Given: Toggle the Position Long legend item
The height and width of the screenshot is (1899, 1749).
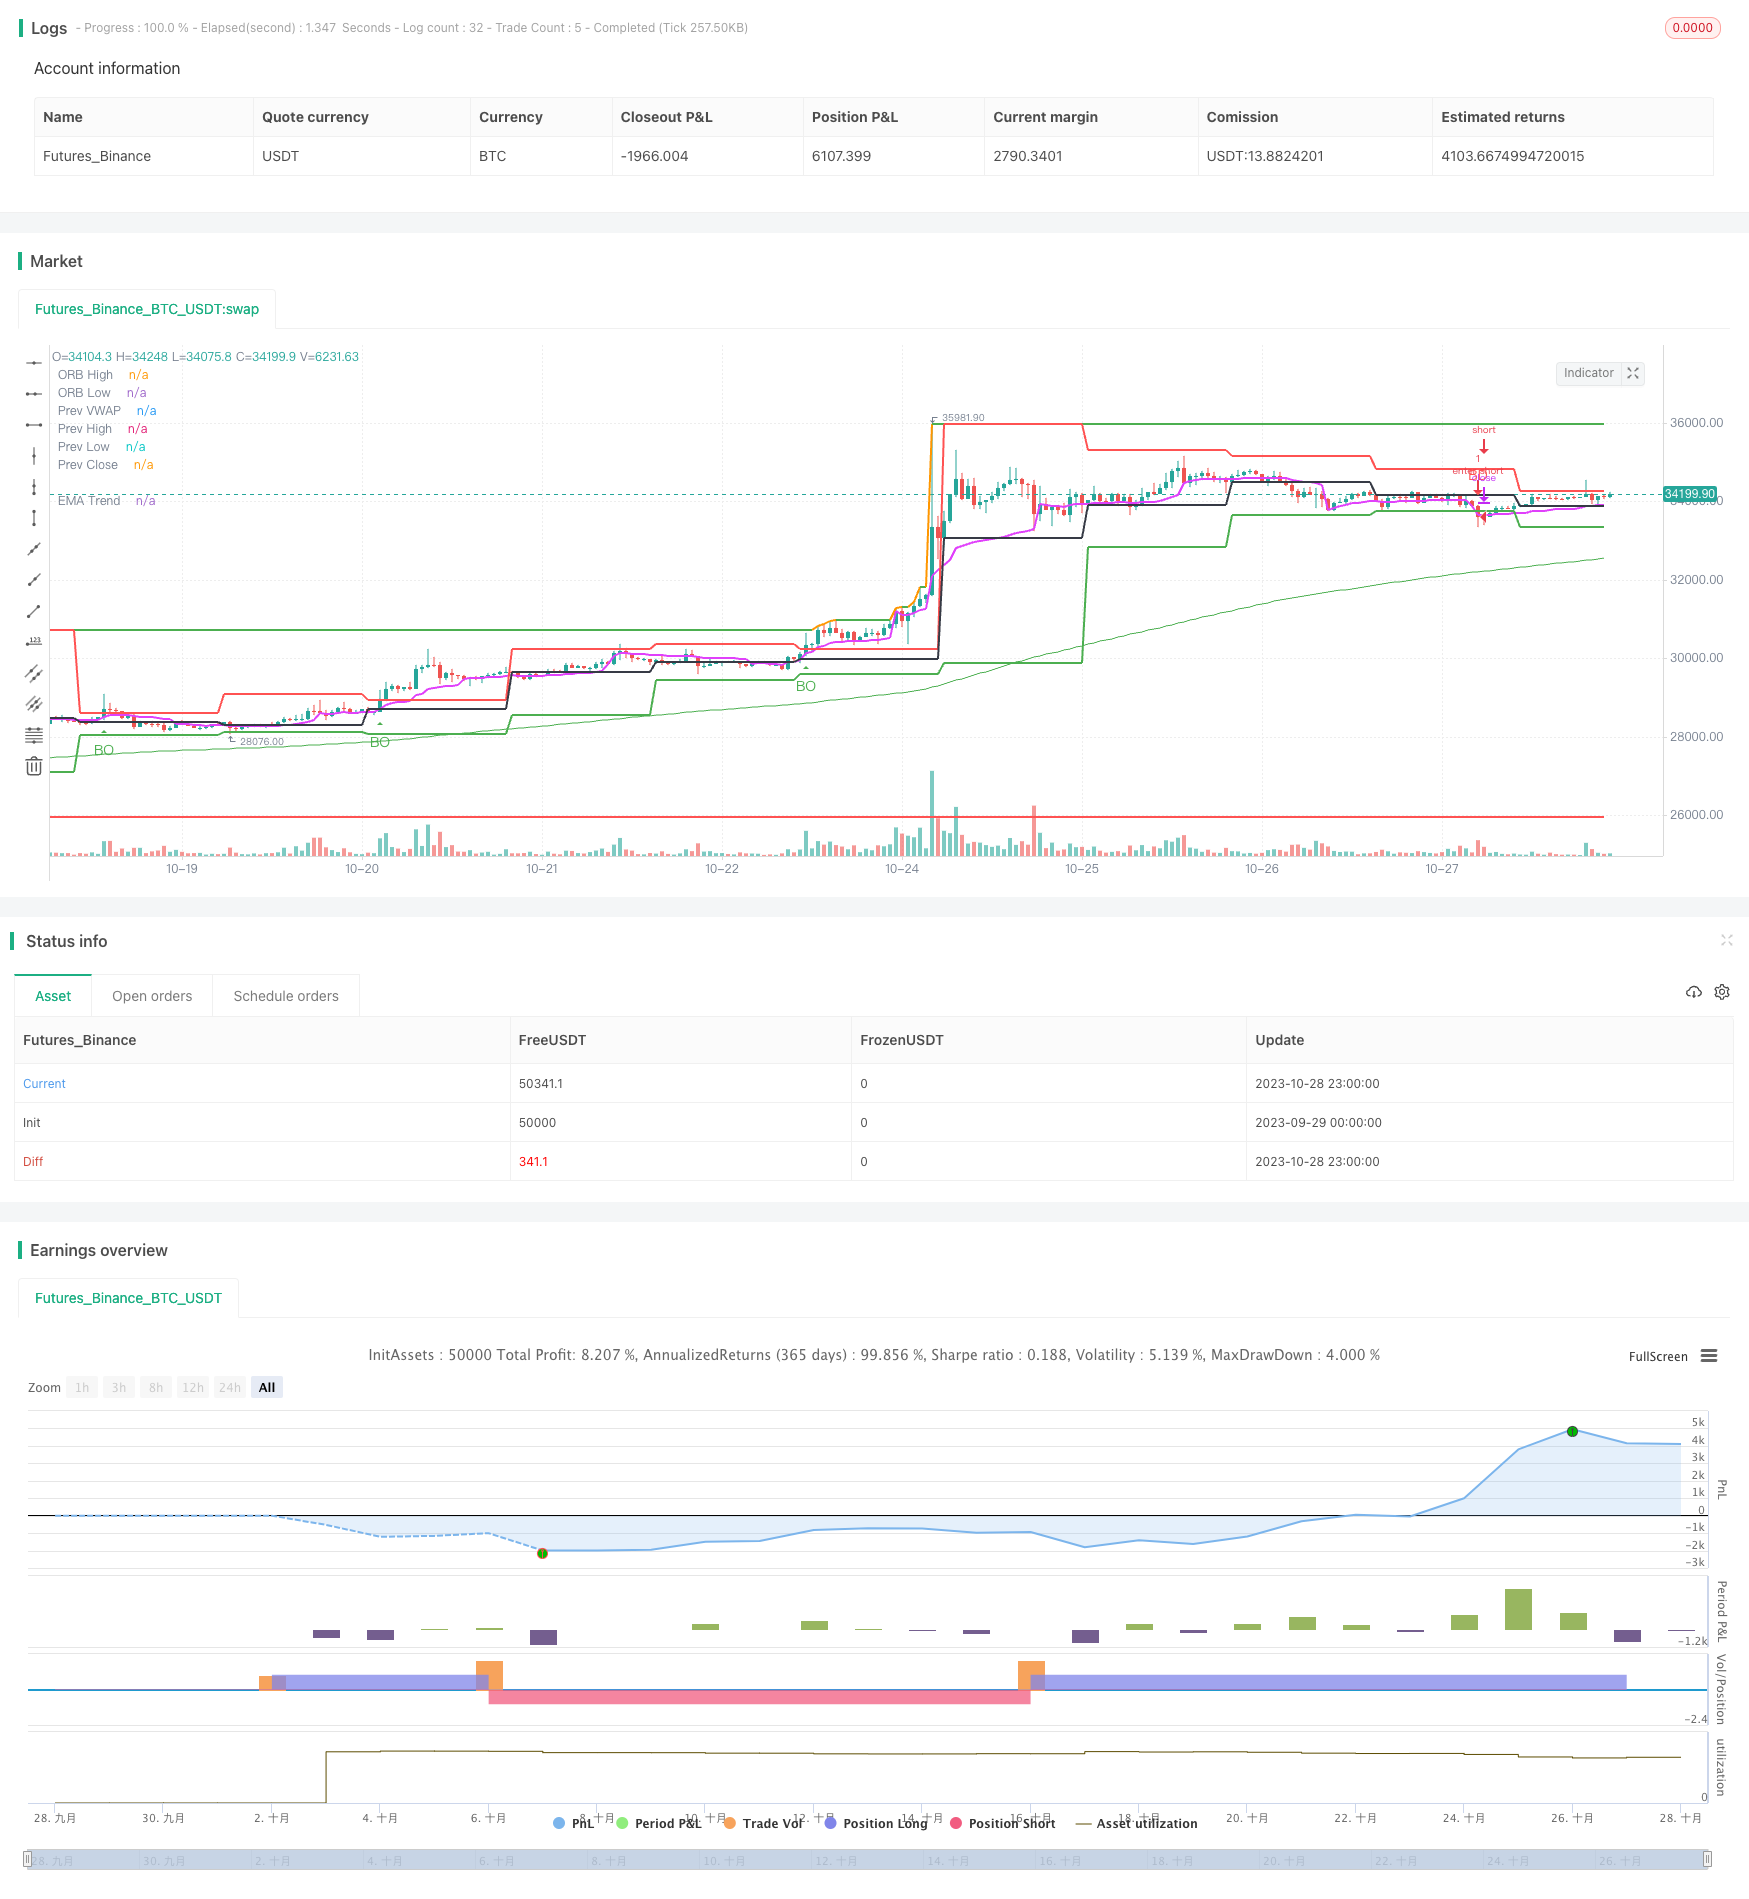Looking at the screenshot, I should point(876,1823).
